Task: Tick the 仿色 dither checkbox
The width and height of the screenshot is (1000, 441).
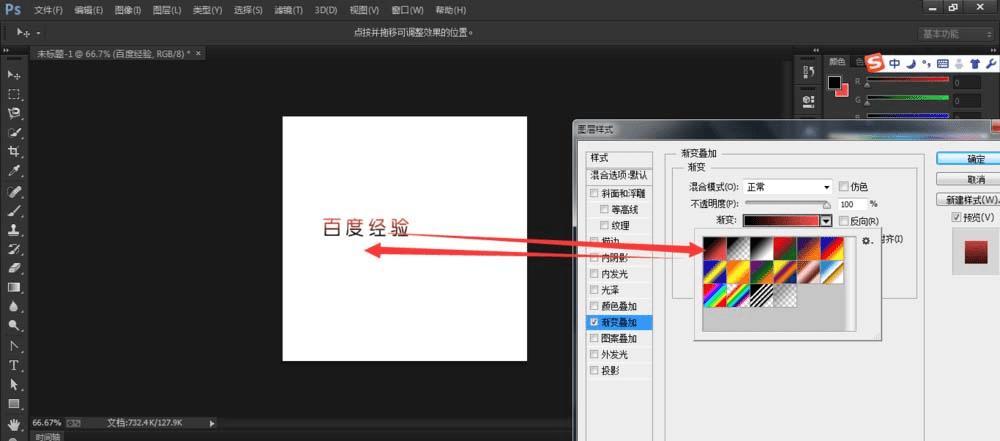Action: tap(844, 186)
